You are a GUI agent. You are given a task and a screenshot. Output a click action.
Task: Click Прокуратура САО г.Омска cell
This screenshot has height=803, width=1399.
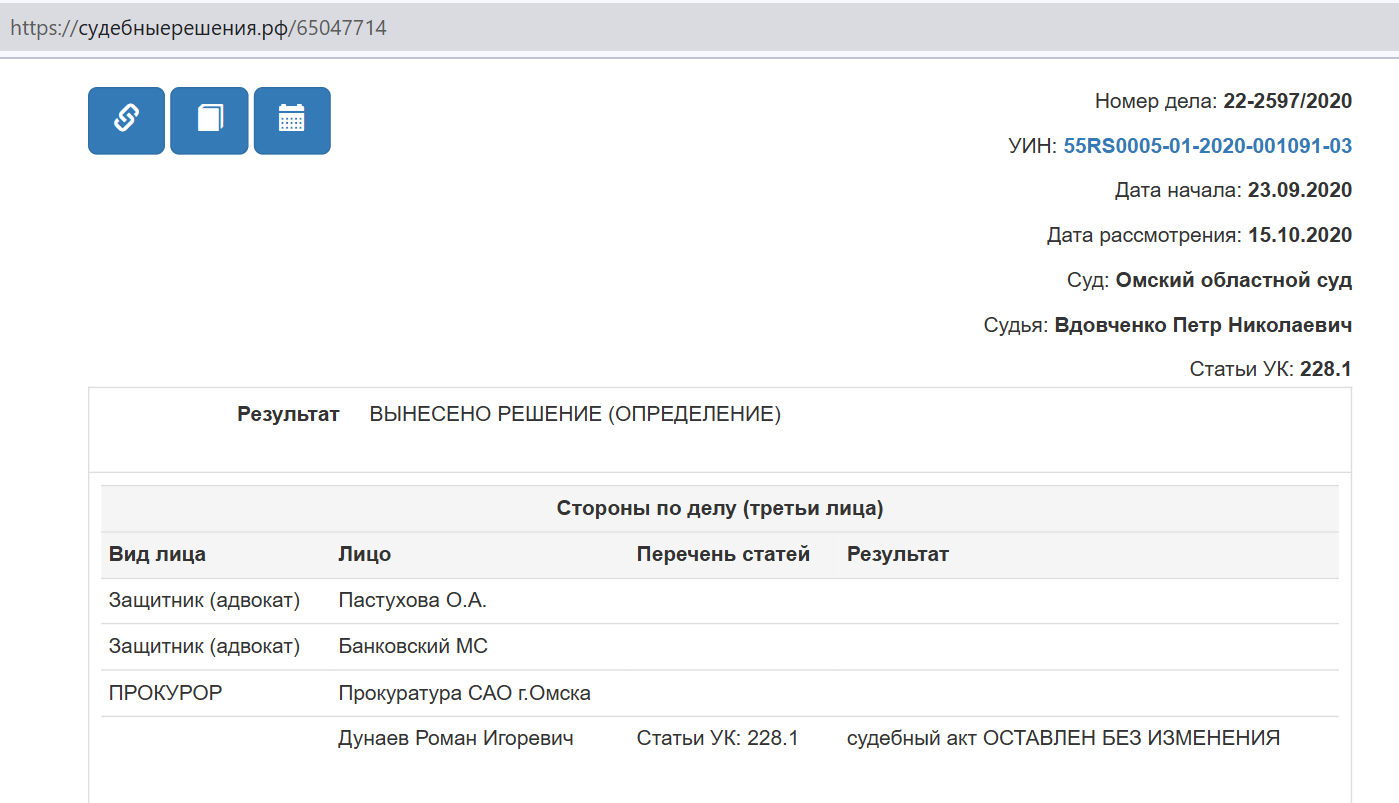click(465, 693)
